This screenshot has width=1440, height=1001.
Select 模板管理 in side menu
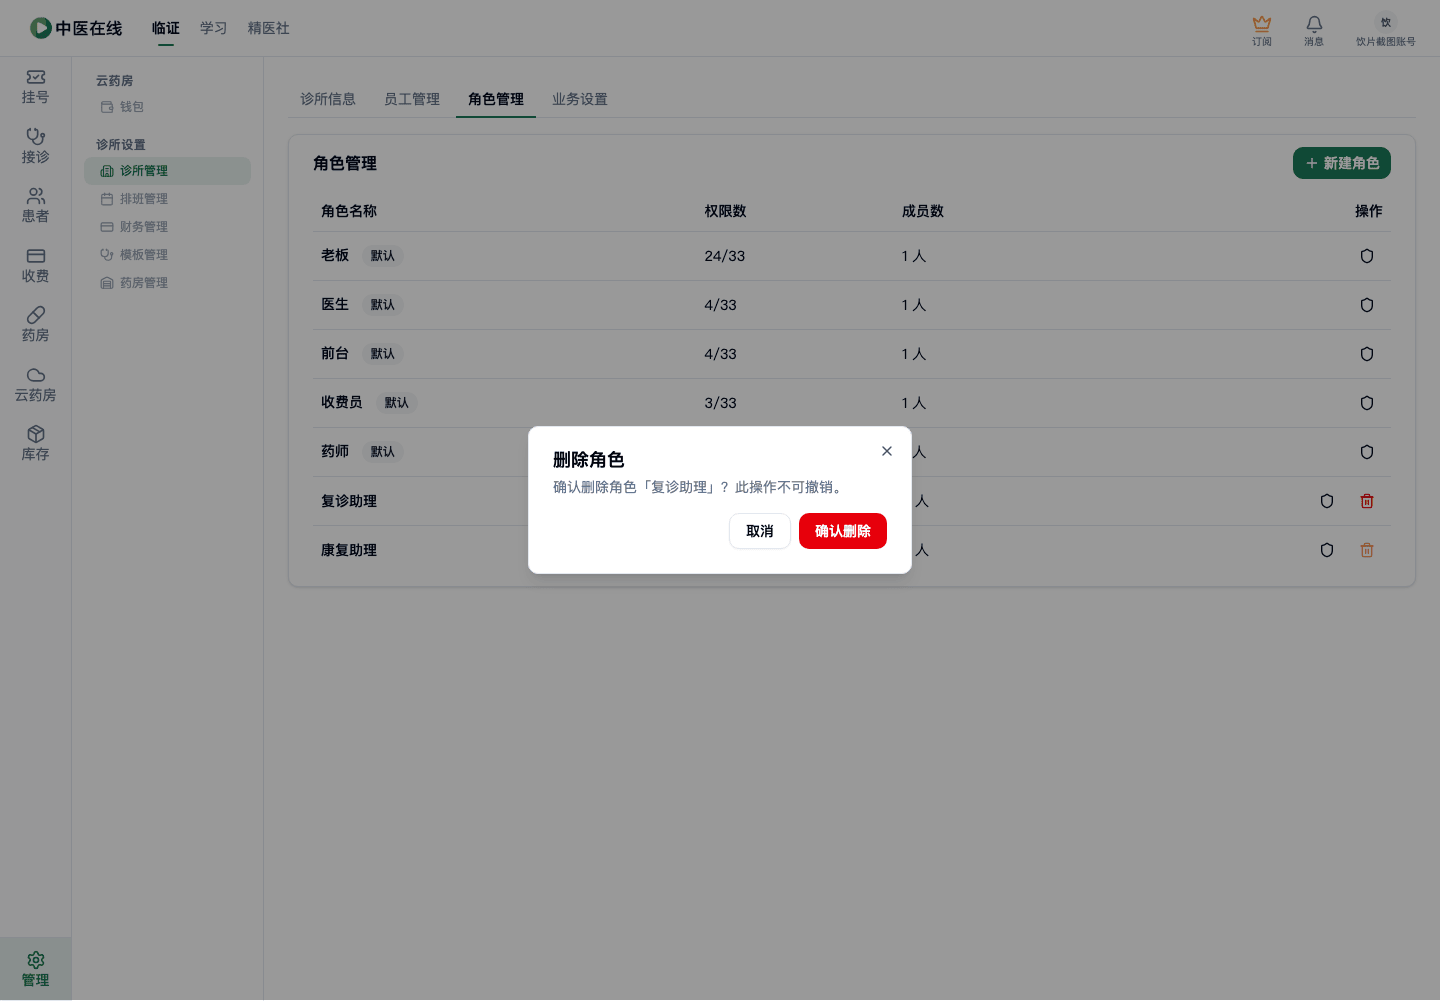click(x=167, y=255)
